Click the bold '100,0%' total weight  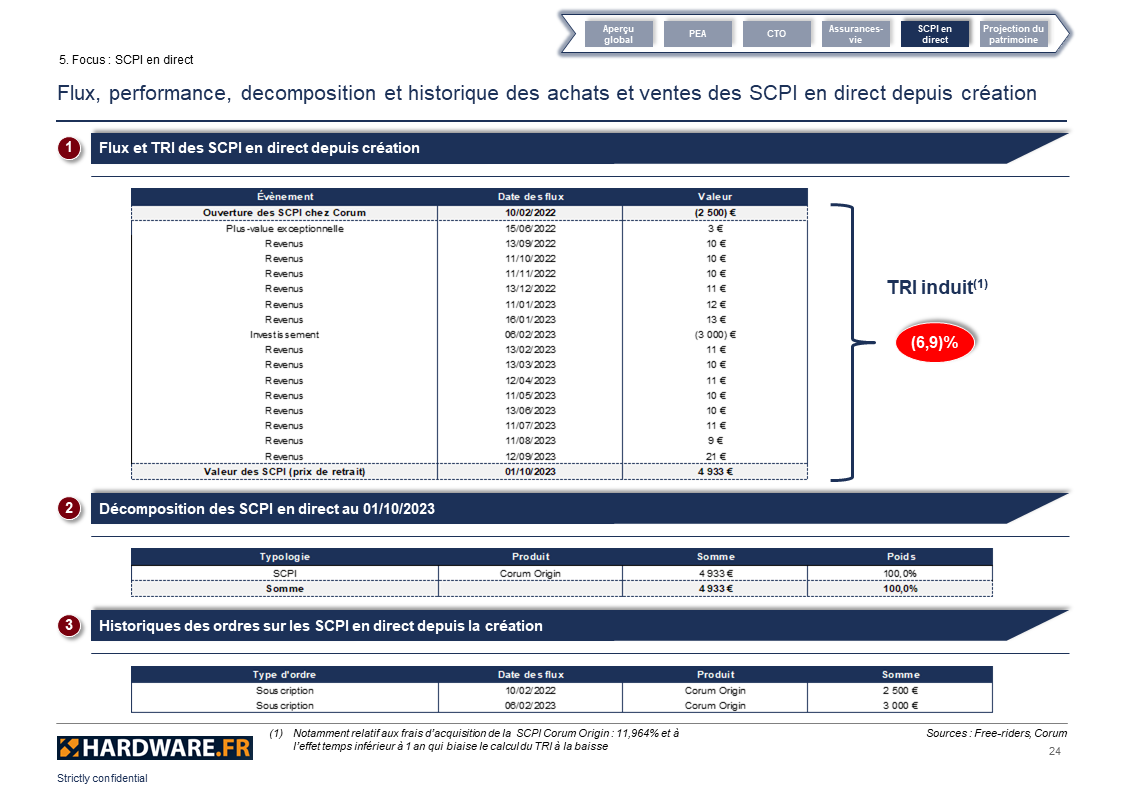[x=900, y=589]
